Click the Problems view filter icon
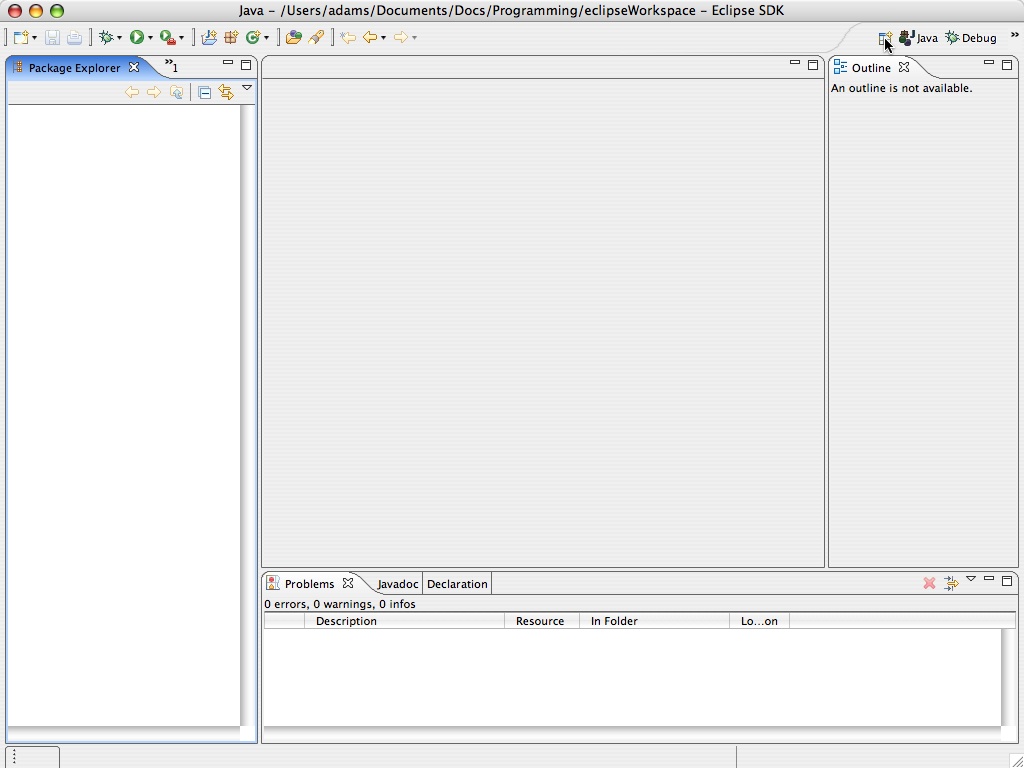 click(x=951, y=583)
